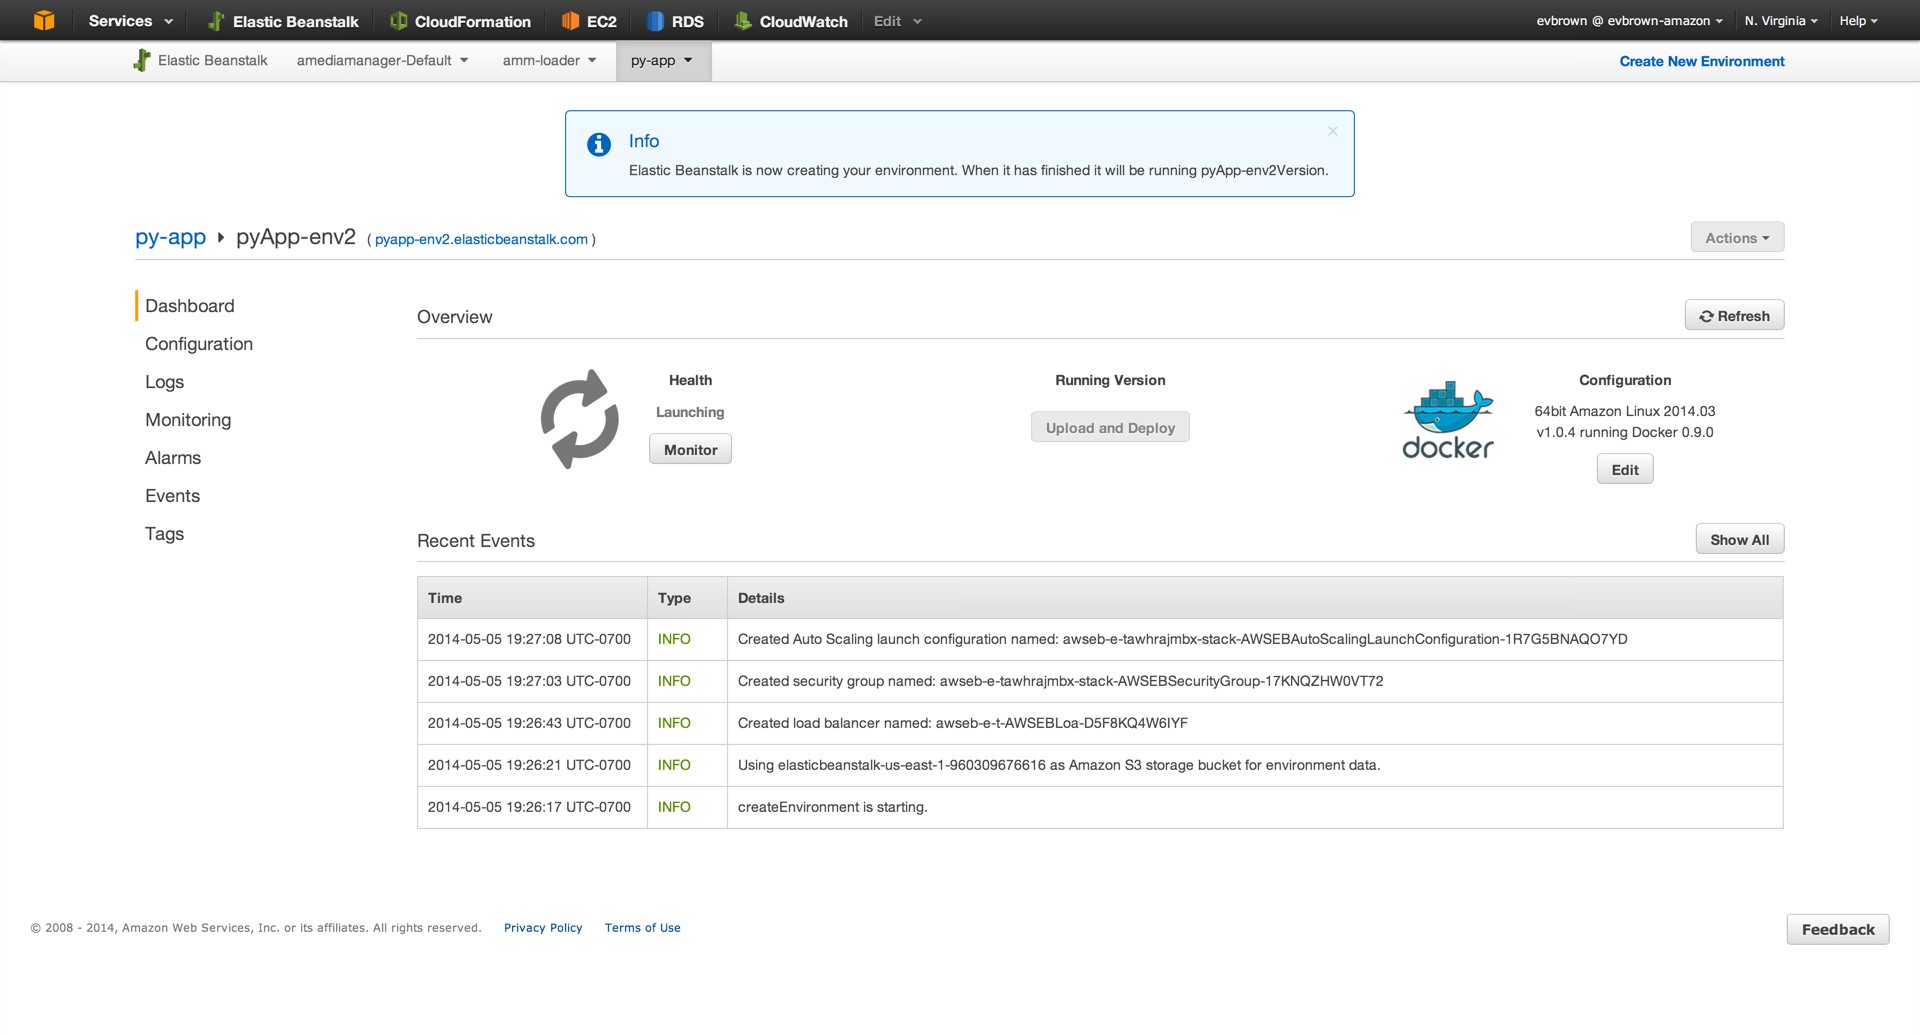
Task: Open CloudFormation shortcut in top bar
Action: (460, 21)
